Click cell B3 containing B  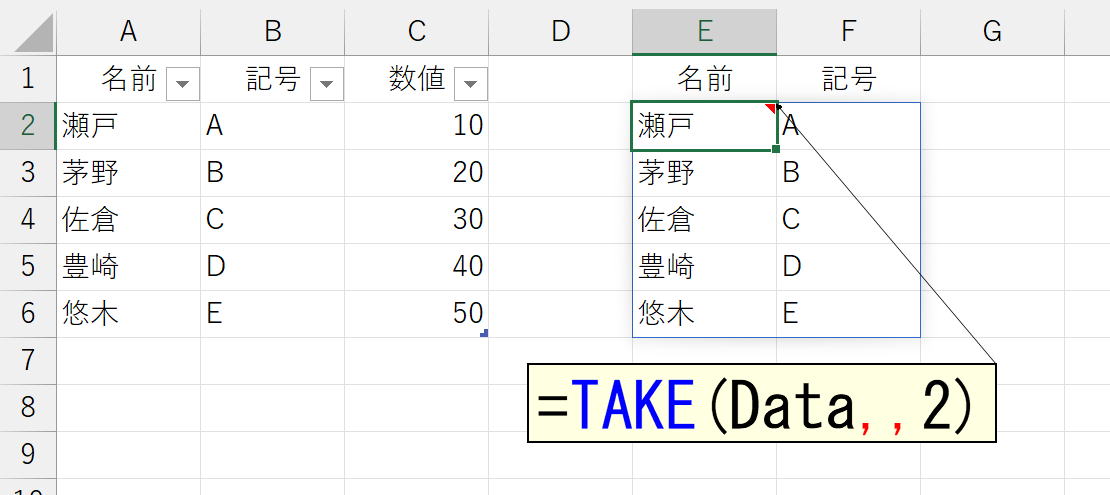tap(273, 173)
